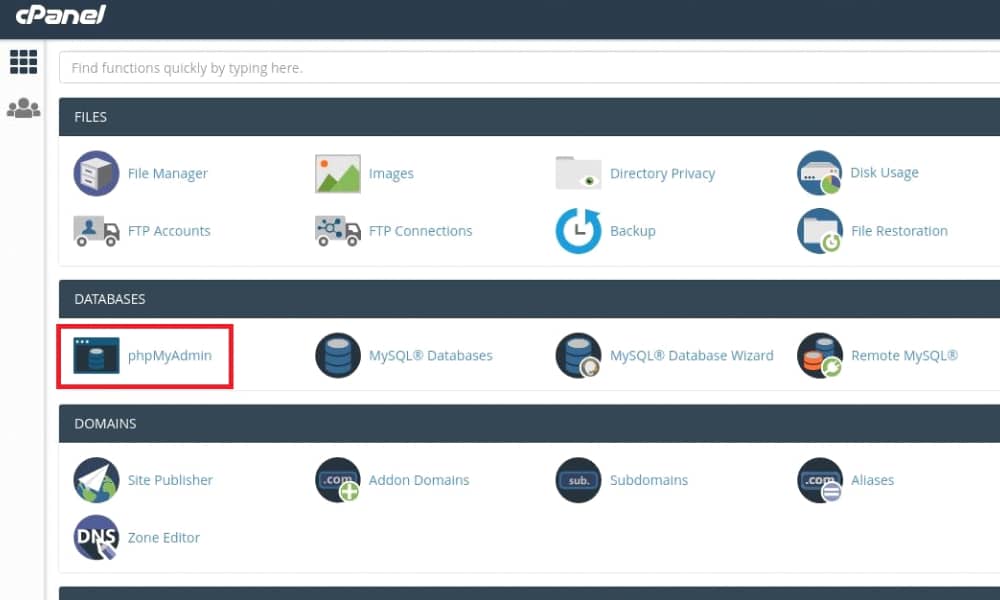Screen dimensions: 1000x600
Task: Click the Subdomains icon
Action: 578,480
